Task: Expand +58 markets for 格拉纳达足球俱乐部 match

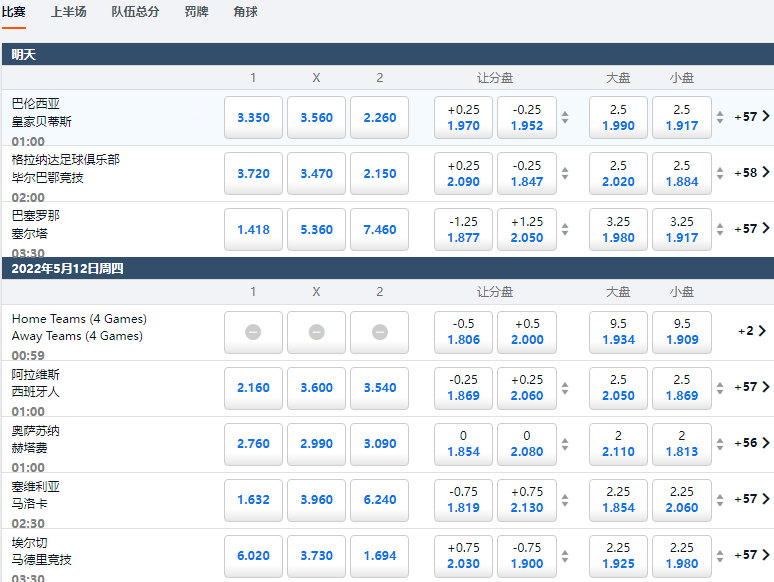Action: [751, 173]
